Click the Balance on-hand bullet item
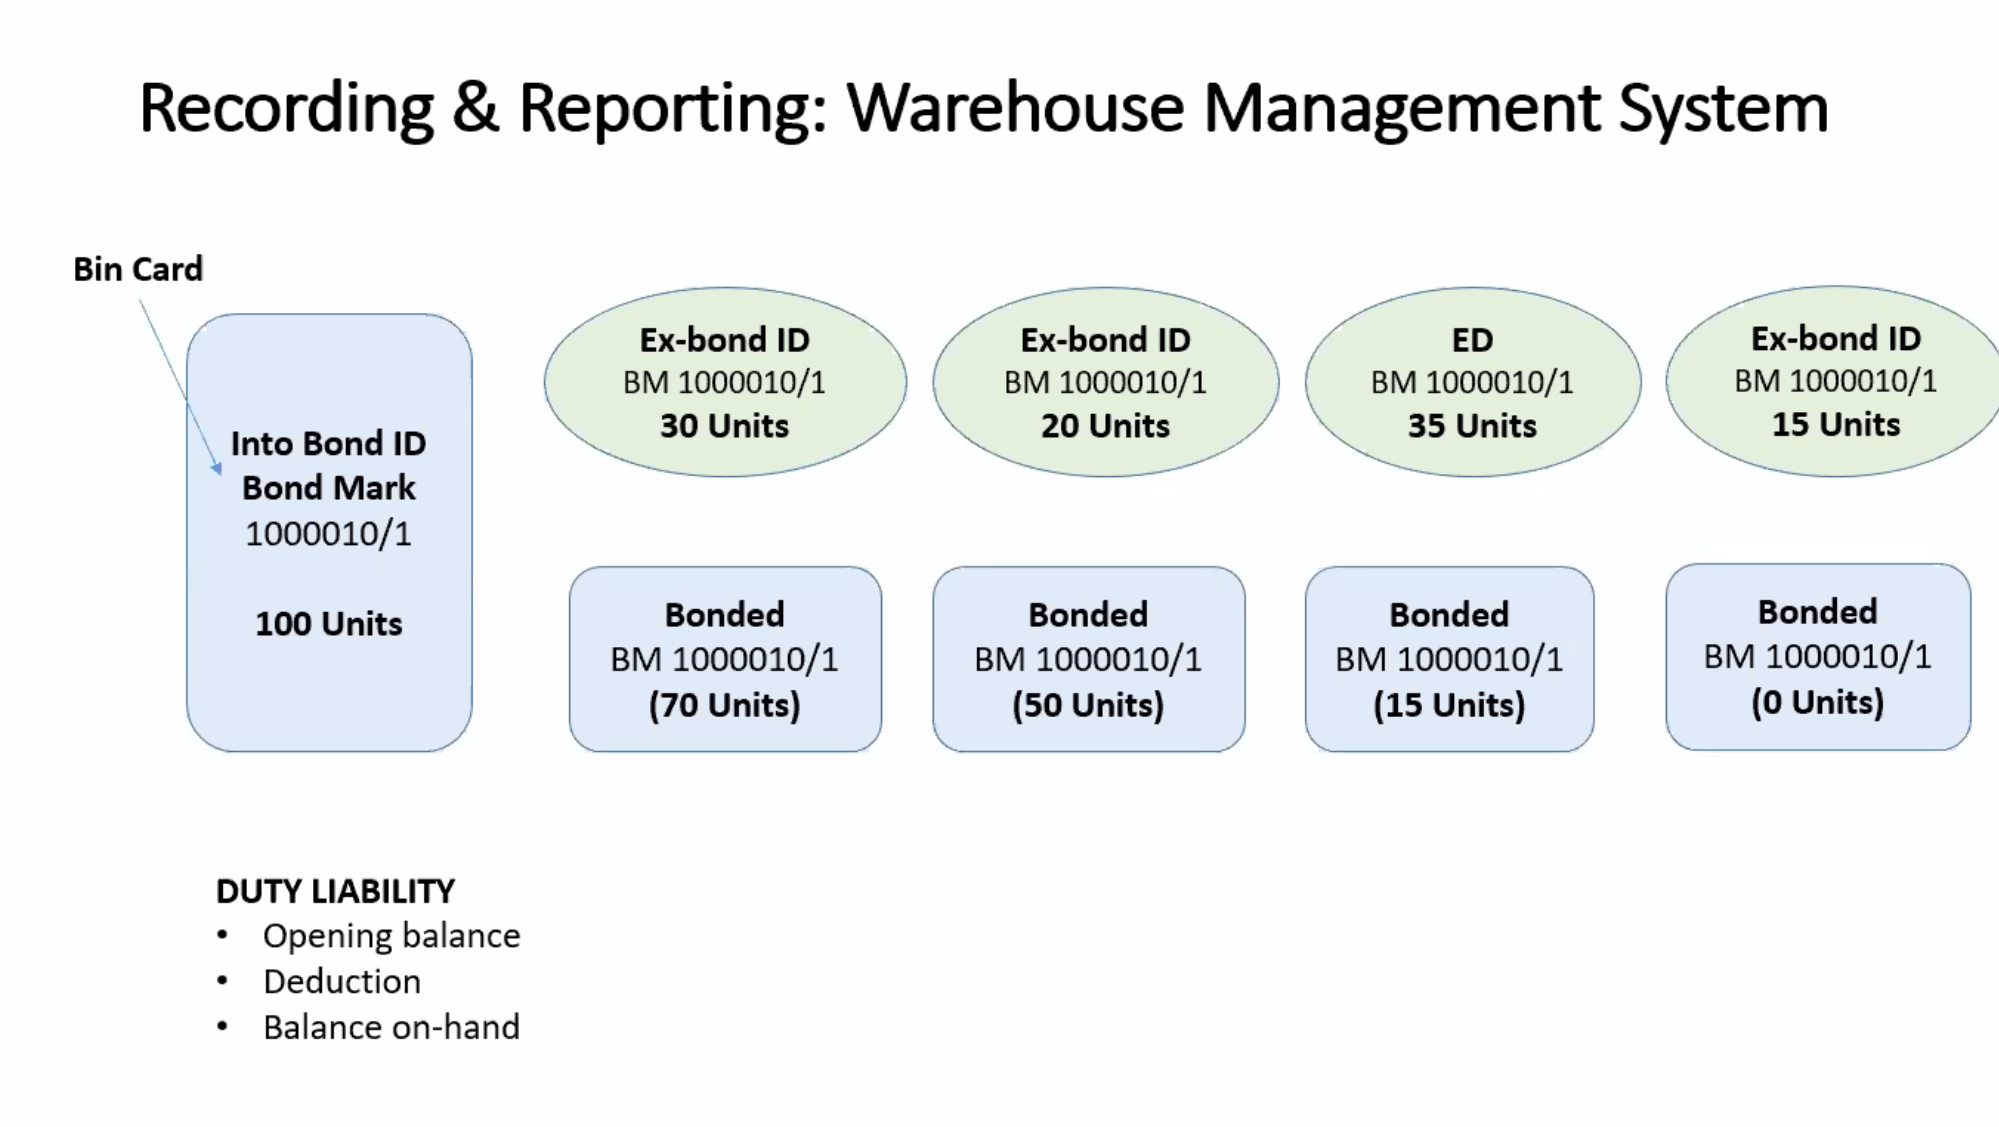Image resolution: width=1999 pixels, height=1127 pixels. (391, 1027)
